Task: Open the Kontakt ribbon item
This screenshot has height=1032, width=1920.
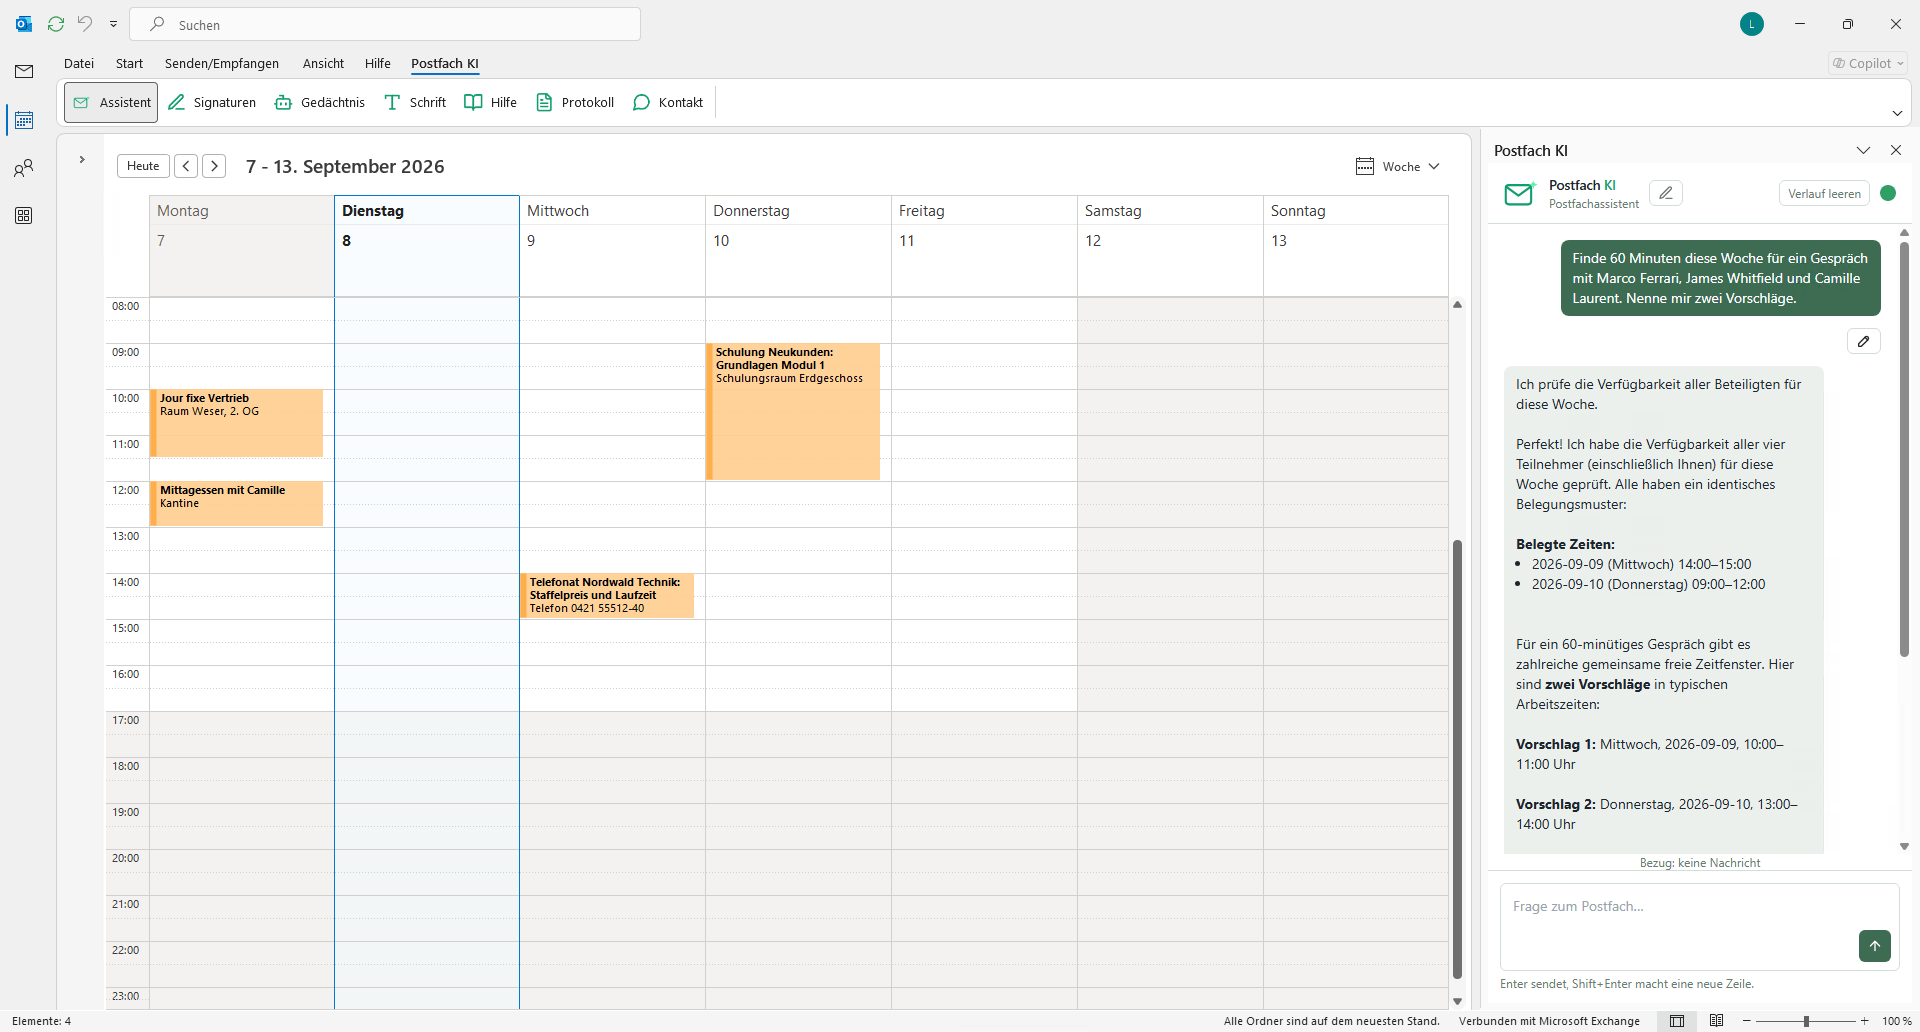Action: click(668, 102)
